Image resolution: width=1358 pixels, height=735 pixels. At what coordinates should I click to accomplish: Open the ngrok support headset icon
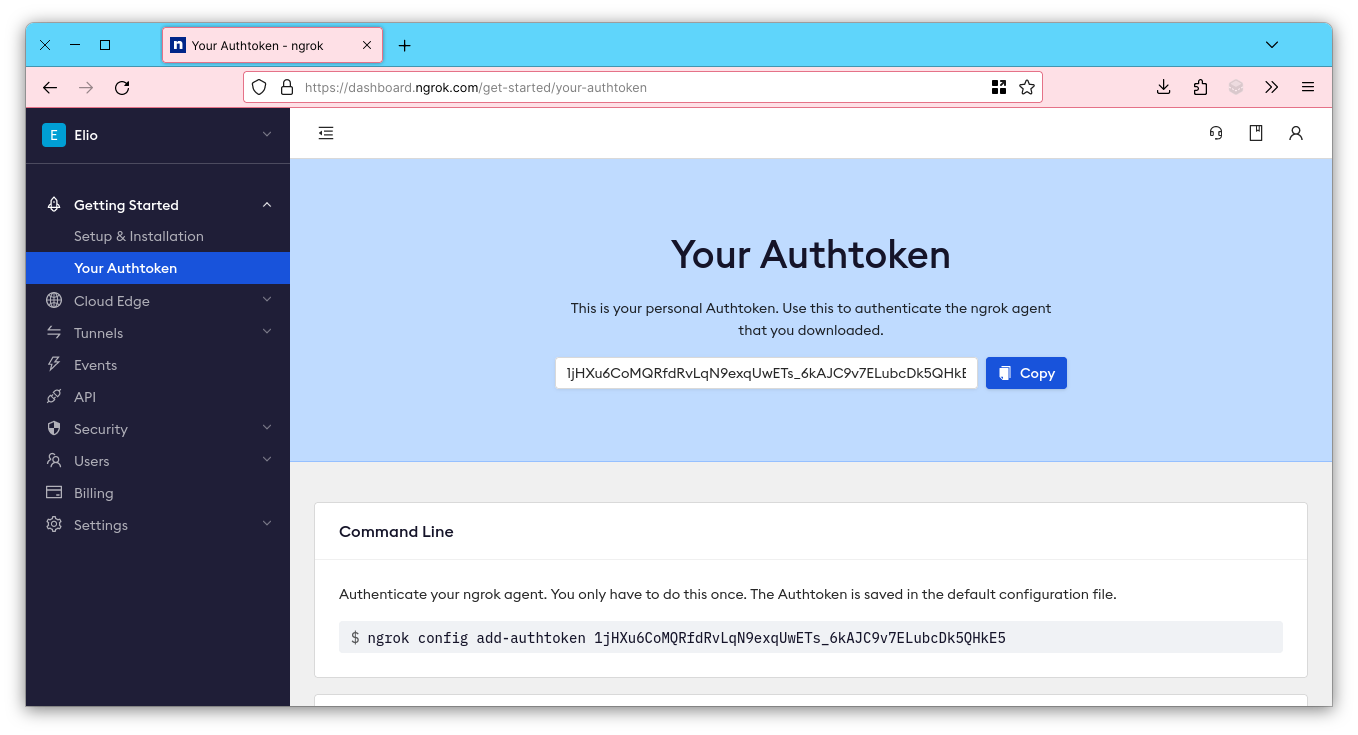[1215, 133]
